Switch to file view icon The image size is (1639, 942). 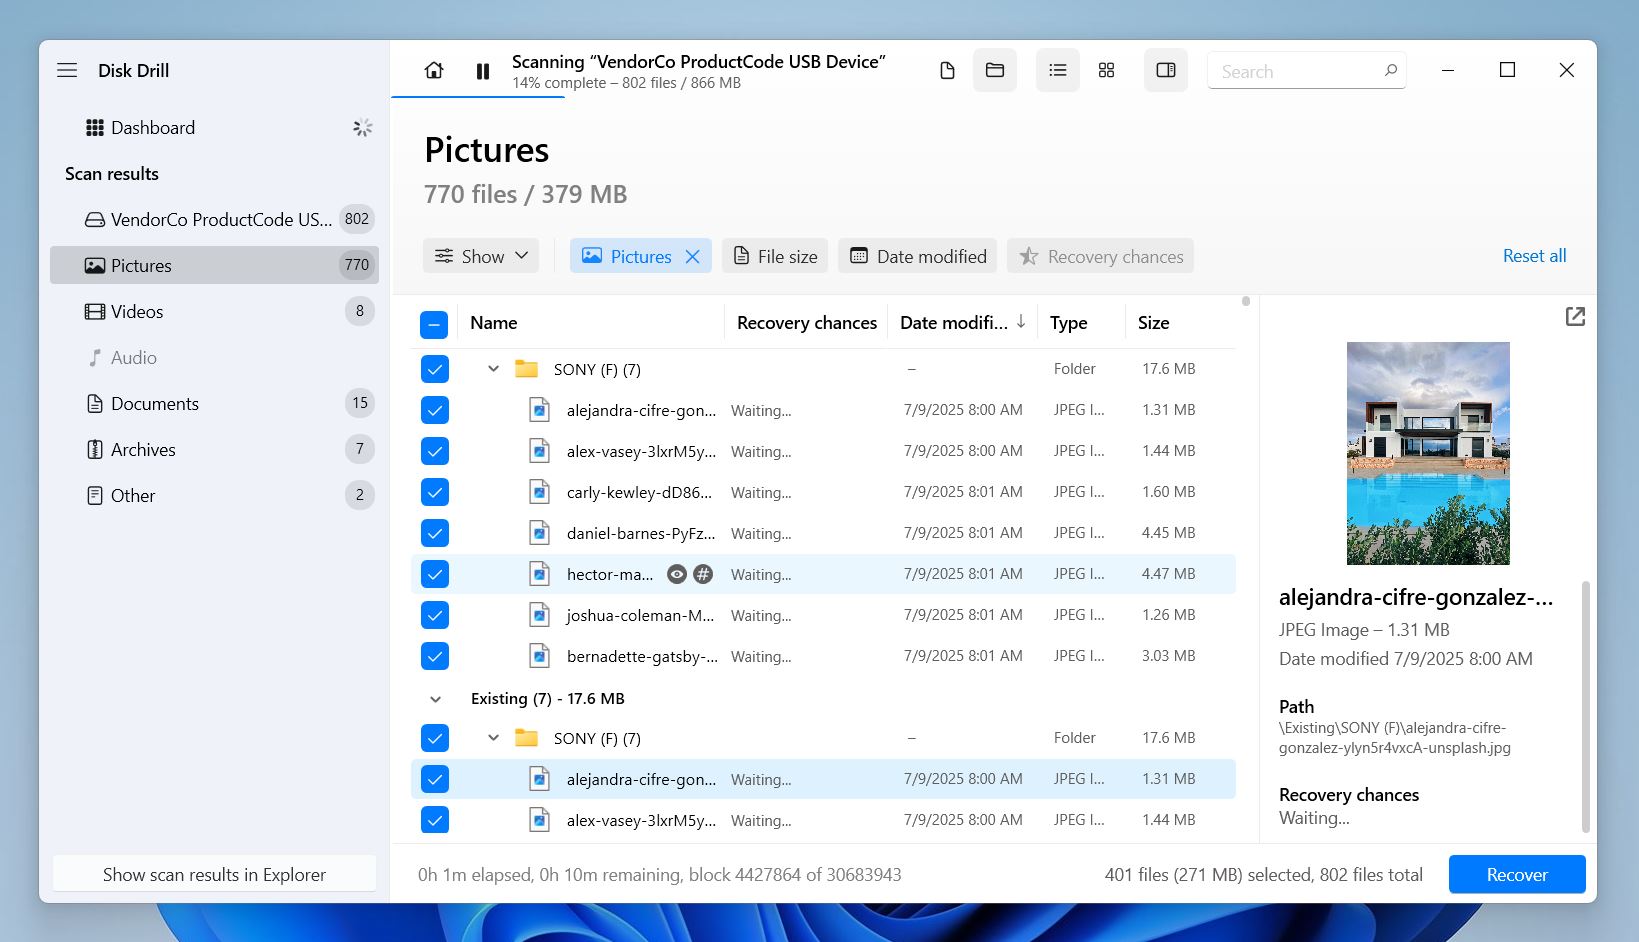(x=947, y=70)
